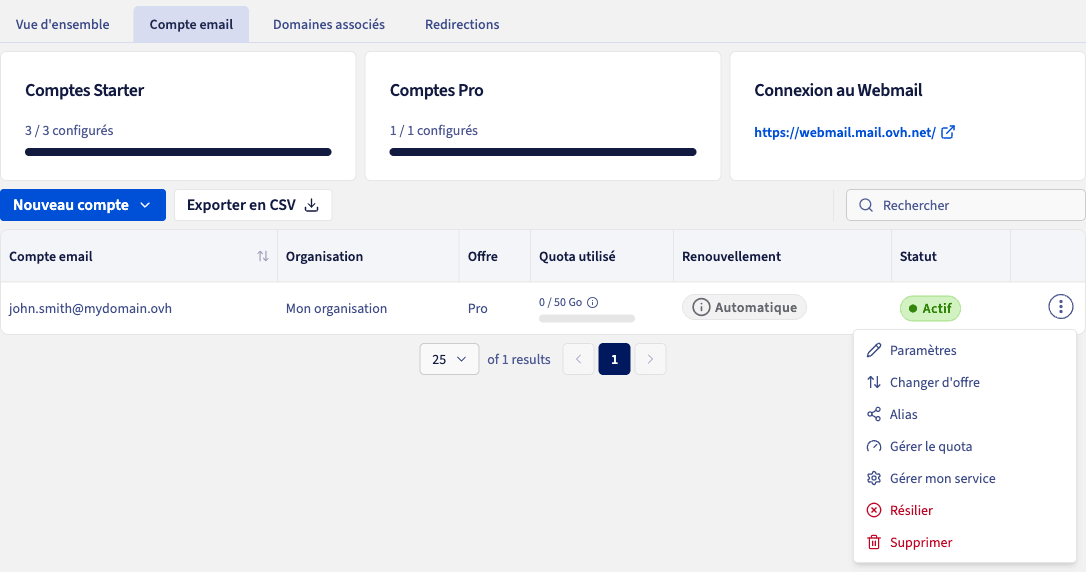1086x572 pixels.
Task: Open the Redirections tab
Action: click(462, 24)
